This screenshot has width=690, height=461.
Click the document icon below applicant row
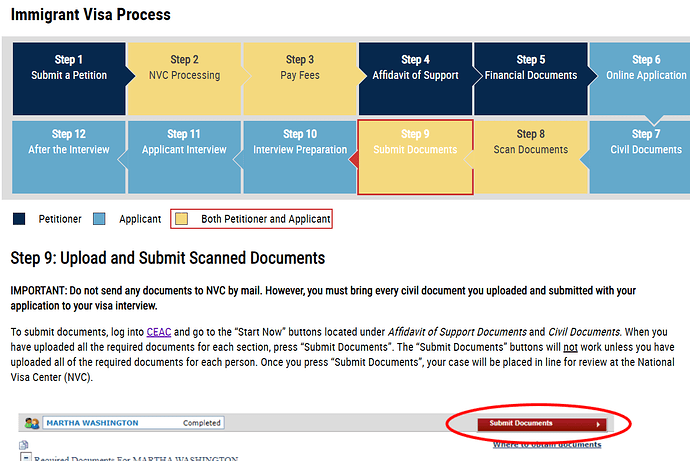(23, 445)
